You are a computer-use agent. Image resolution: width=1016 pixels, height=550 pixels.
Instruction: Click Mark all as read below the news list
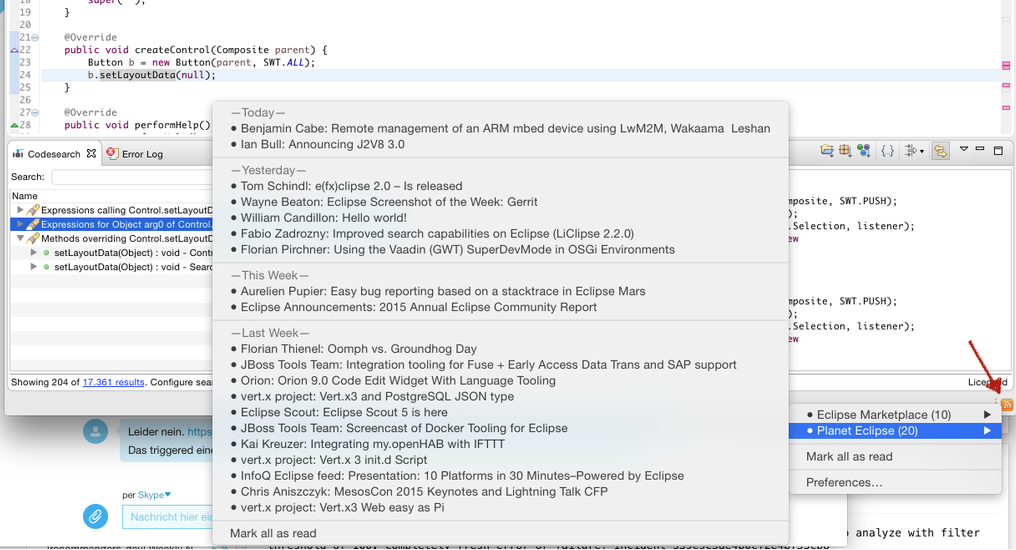tap(273, 533)
